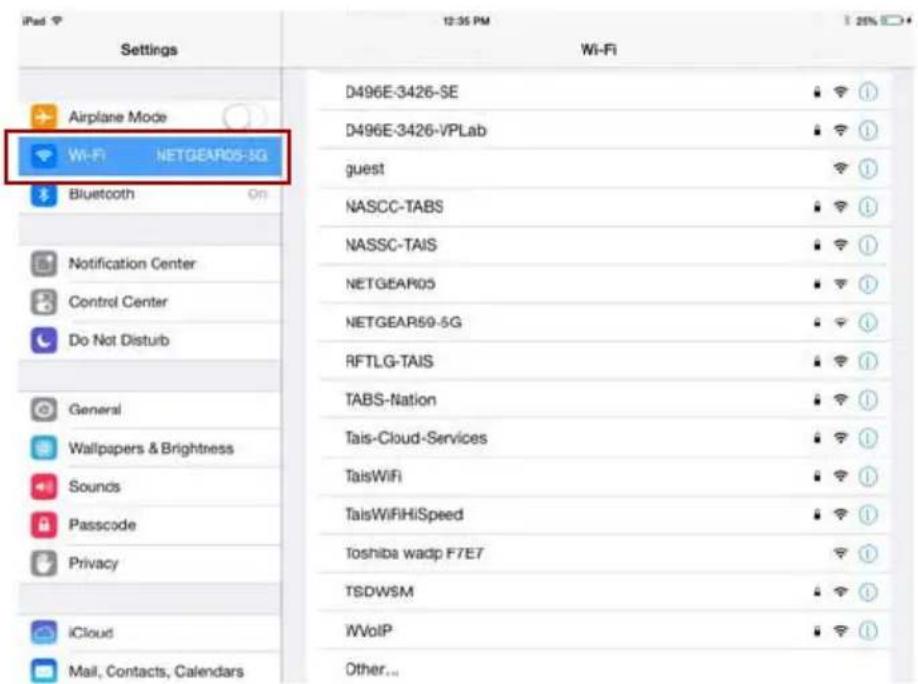Open info for TABS-Nation network

[x=868, y=400]
